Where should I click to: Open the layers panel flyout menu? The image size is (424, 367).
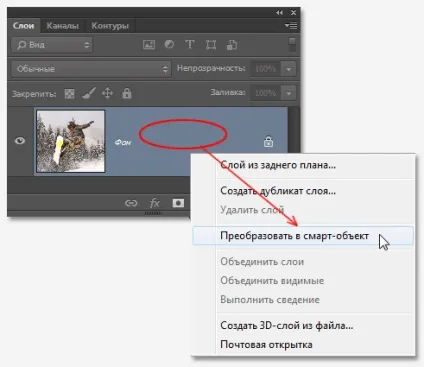tap(291, 25)
